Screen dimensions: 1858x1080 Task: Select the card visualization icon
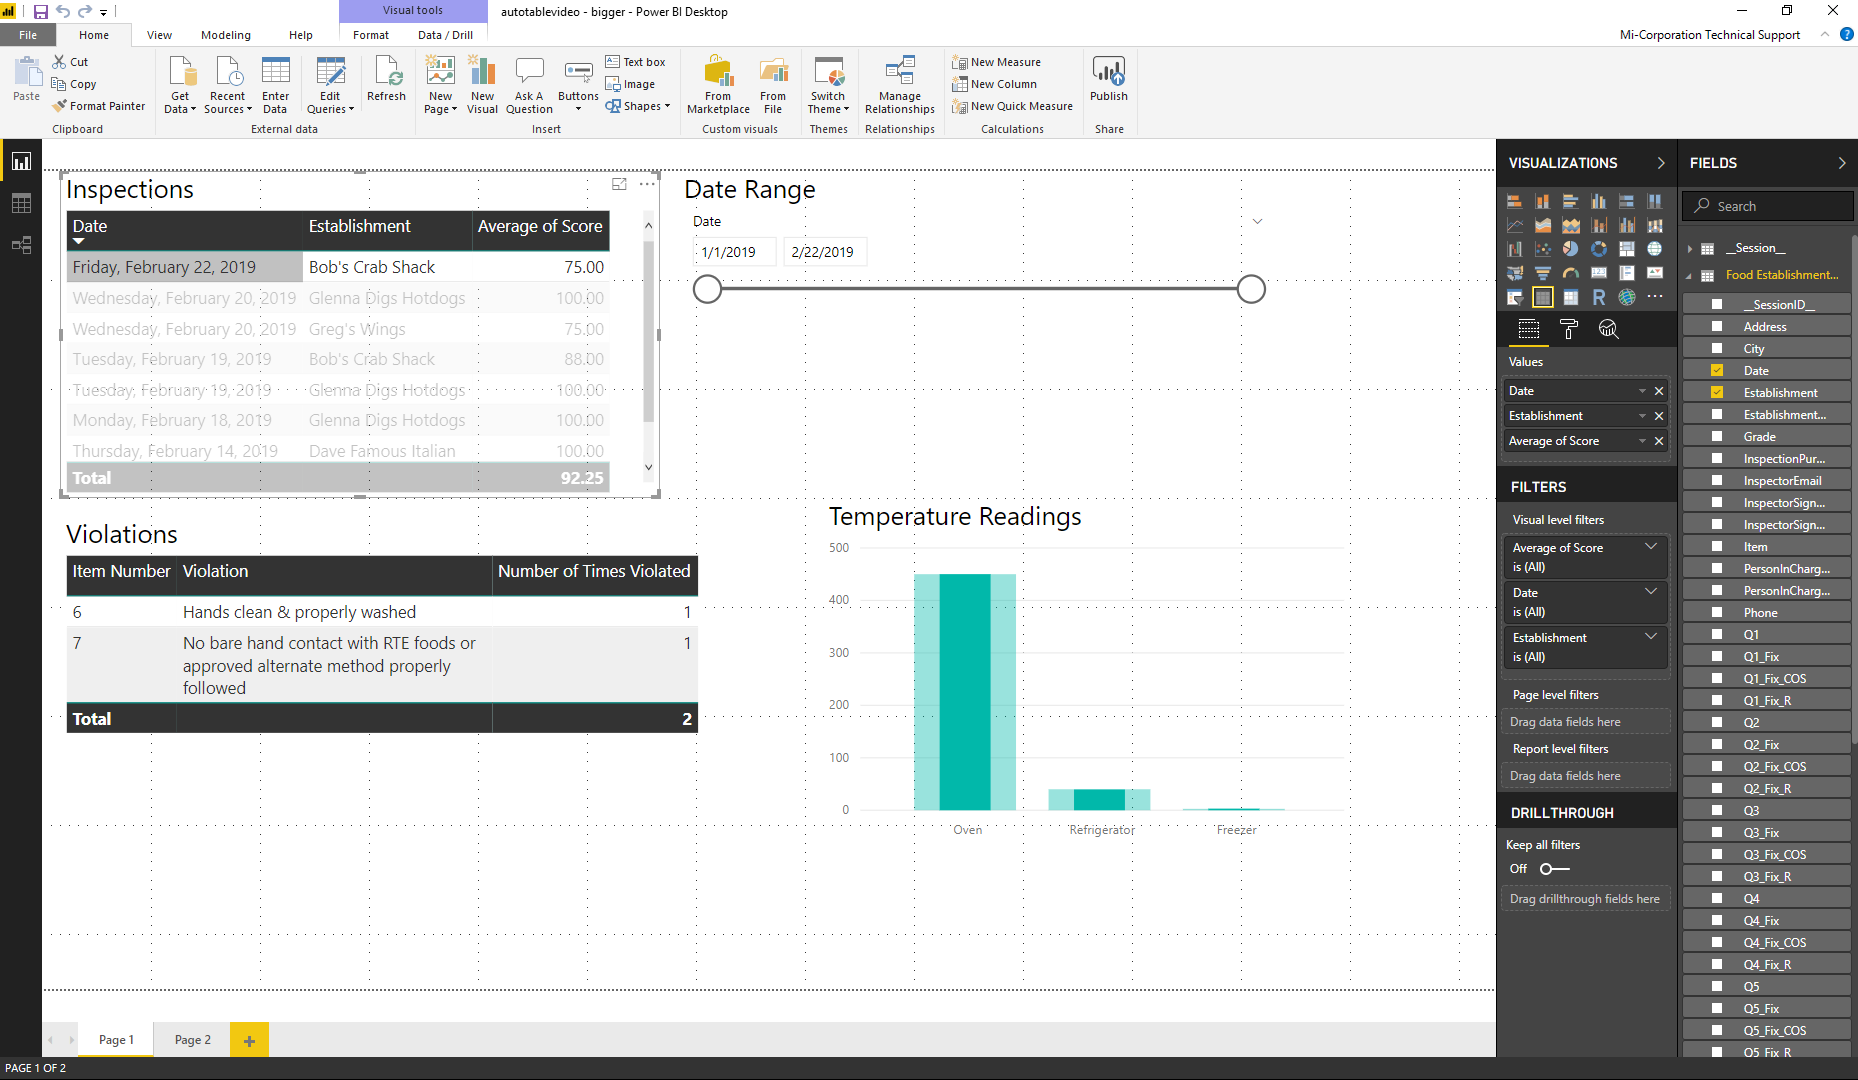pos(1599,273)
